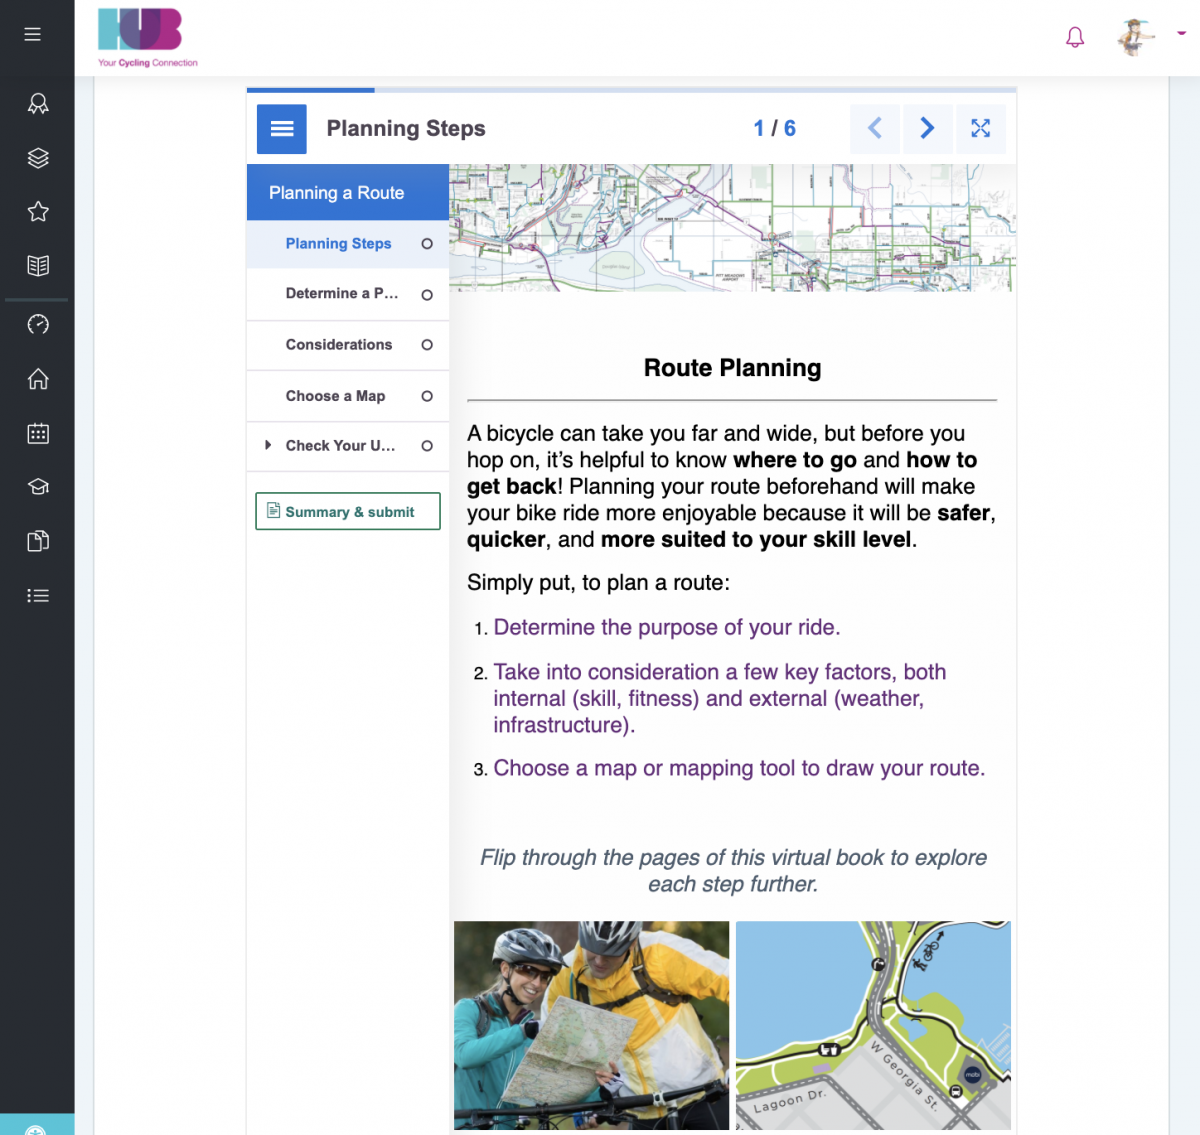This screenshot has width=1200, height=1135.
Task: Click the Considerations progress circle
Action: pos(427,345)
